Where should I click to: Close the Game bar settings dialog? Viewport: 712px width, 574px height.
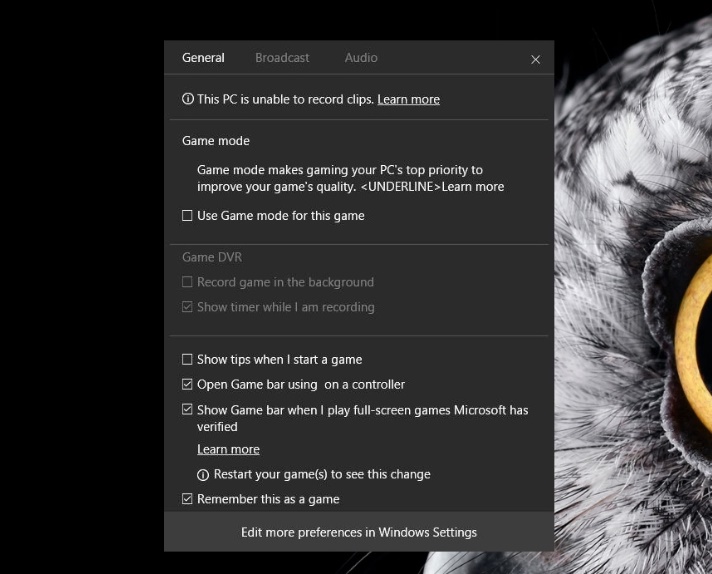pyautogui.click(x=535, y=59)
